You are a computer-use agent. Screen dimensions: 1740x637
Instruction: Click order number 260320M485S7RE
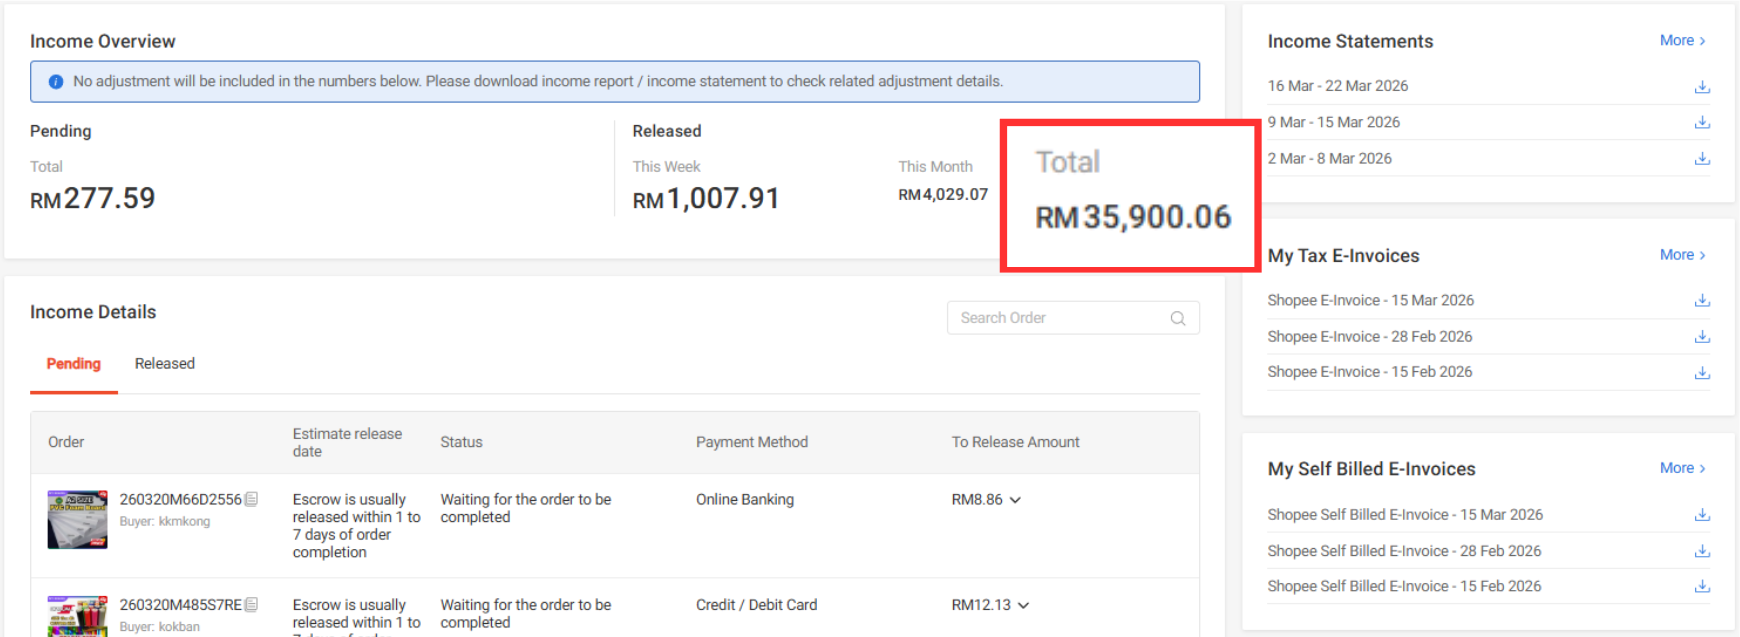pyautogui.click(x=181, y=605)
